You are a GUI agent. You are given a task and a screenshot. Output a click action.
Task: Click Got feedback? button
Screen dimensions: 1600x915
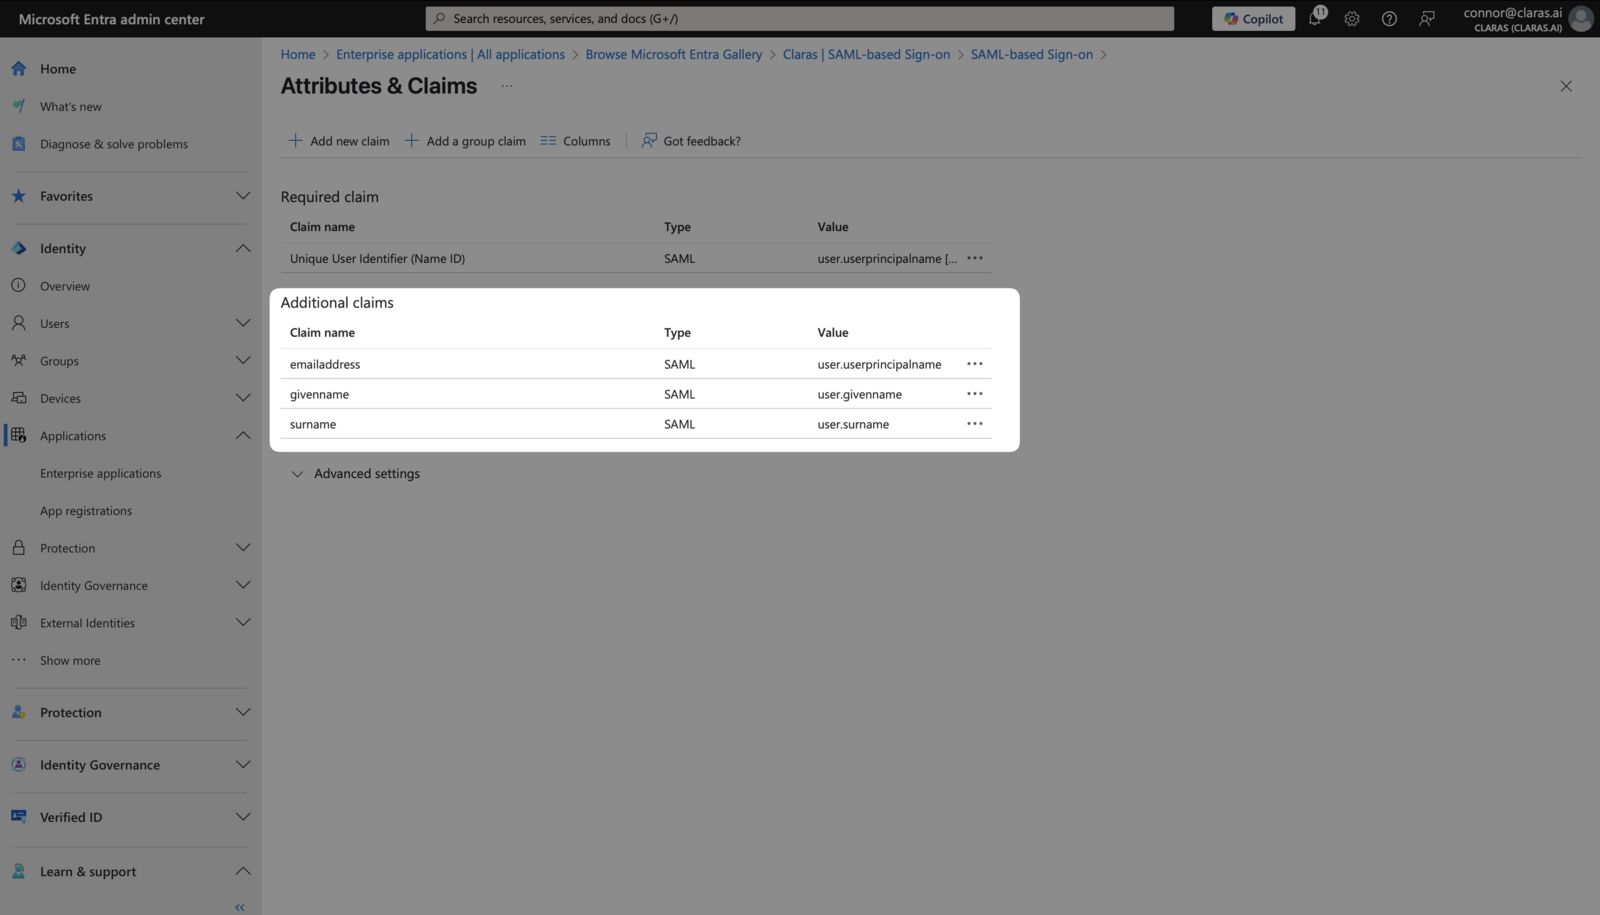pos(691,141)
